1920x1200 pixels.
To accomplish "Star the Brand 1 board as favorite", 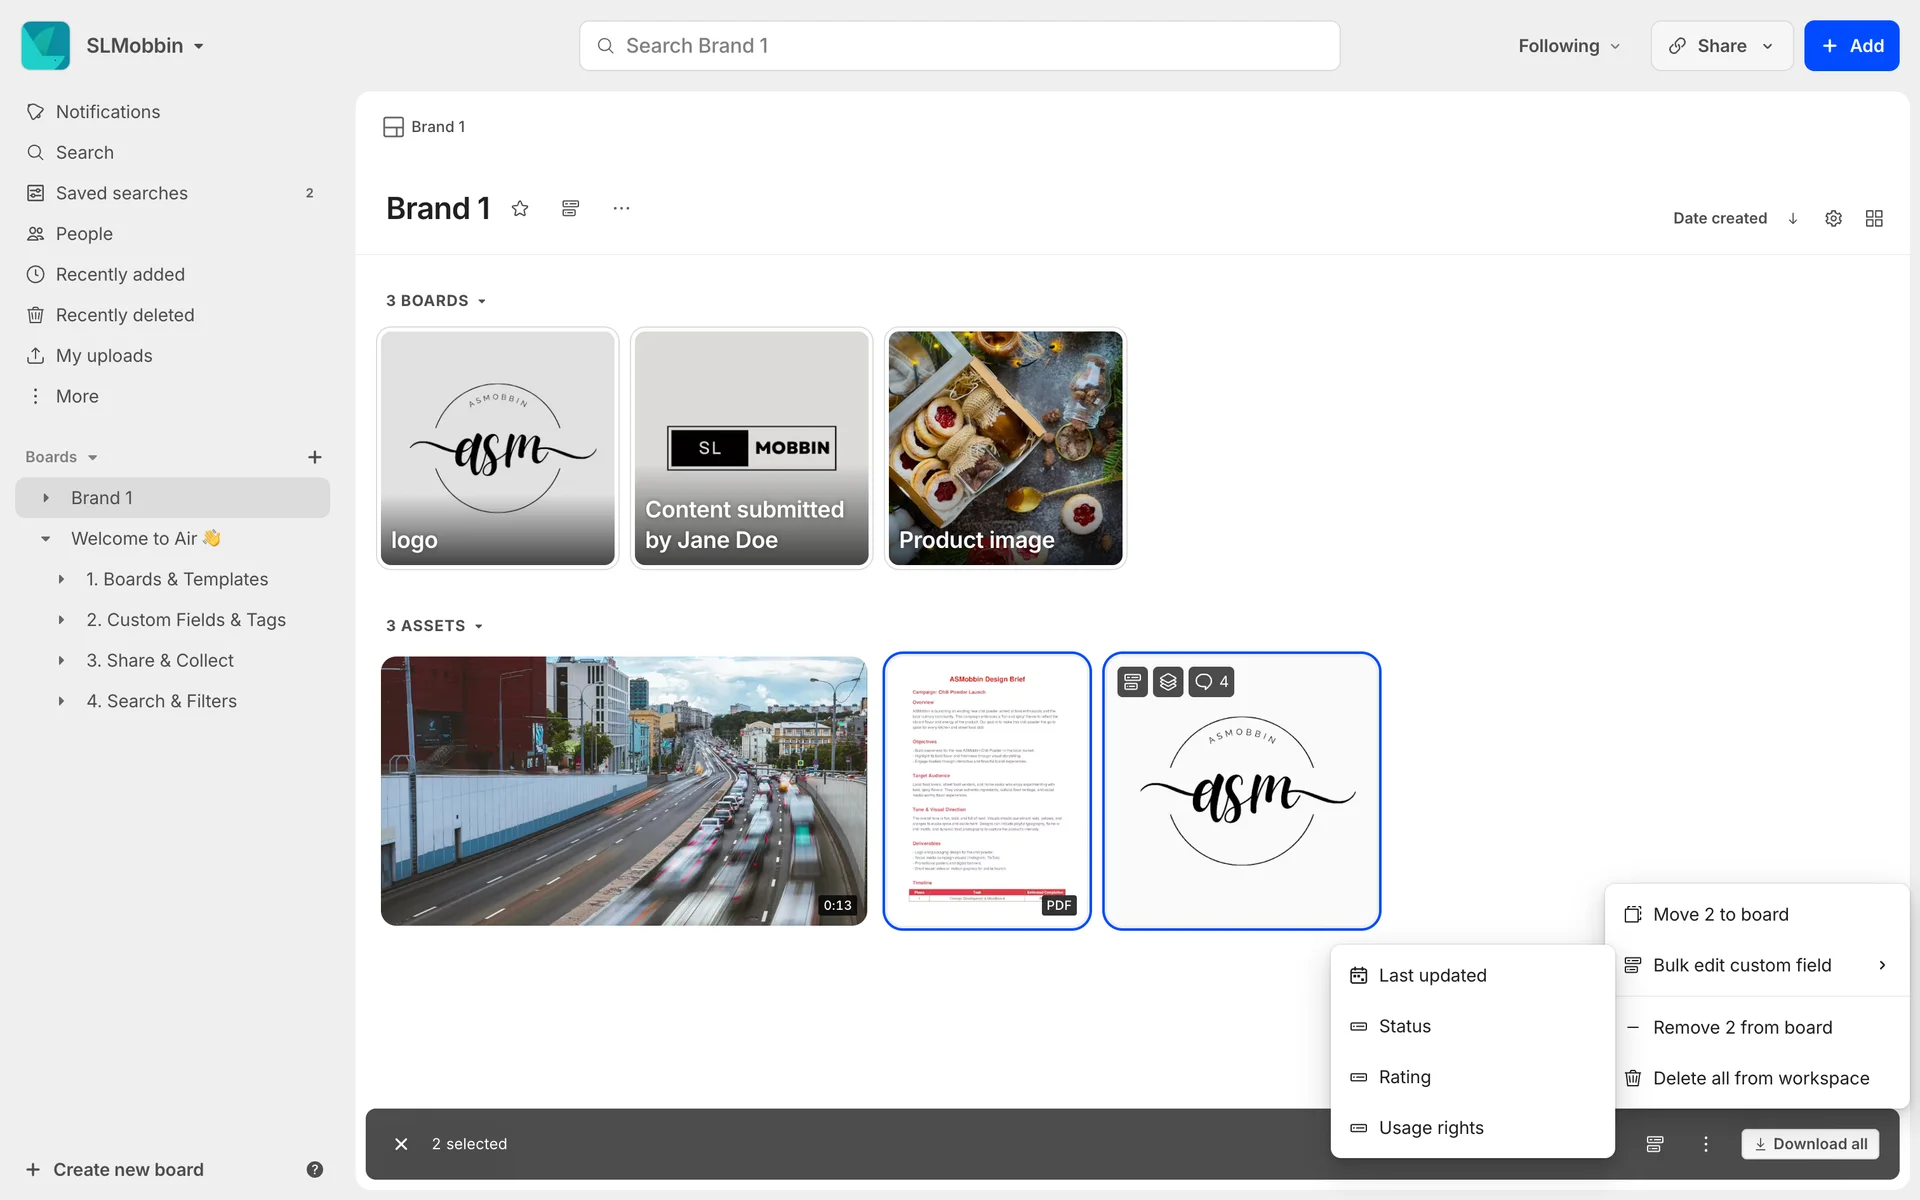I will pyautogui.click(x=520, y=208).
